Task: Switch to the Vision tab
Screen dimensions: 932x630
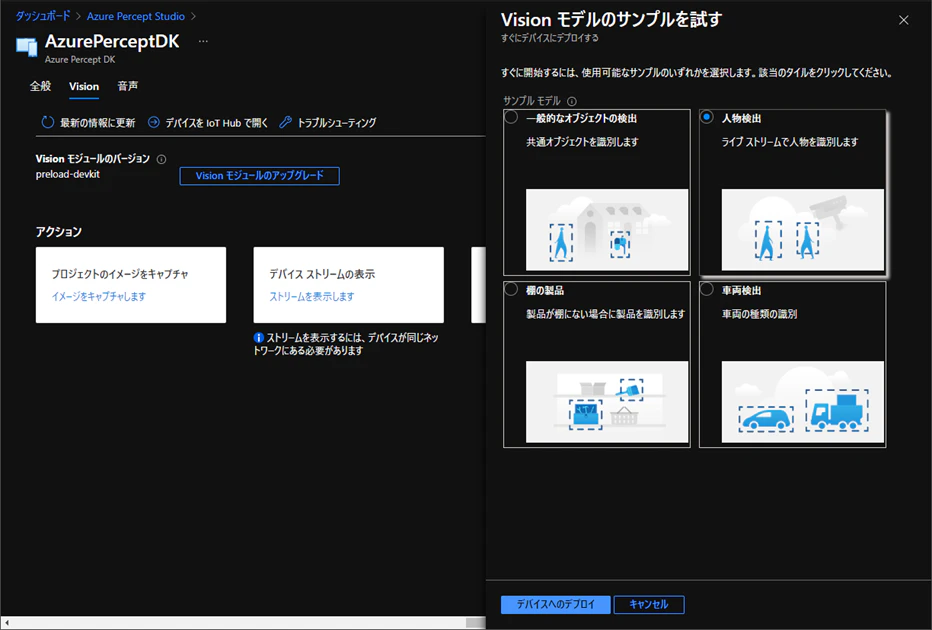Action: 84,86
